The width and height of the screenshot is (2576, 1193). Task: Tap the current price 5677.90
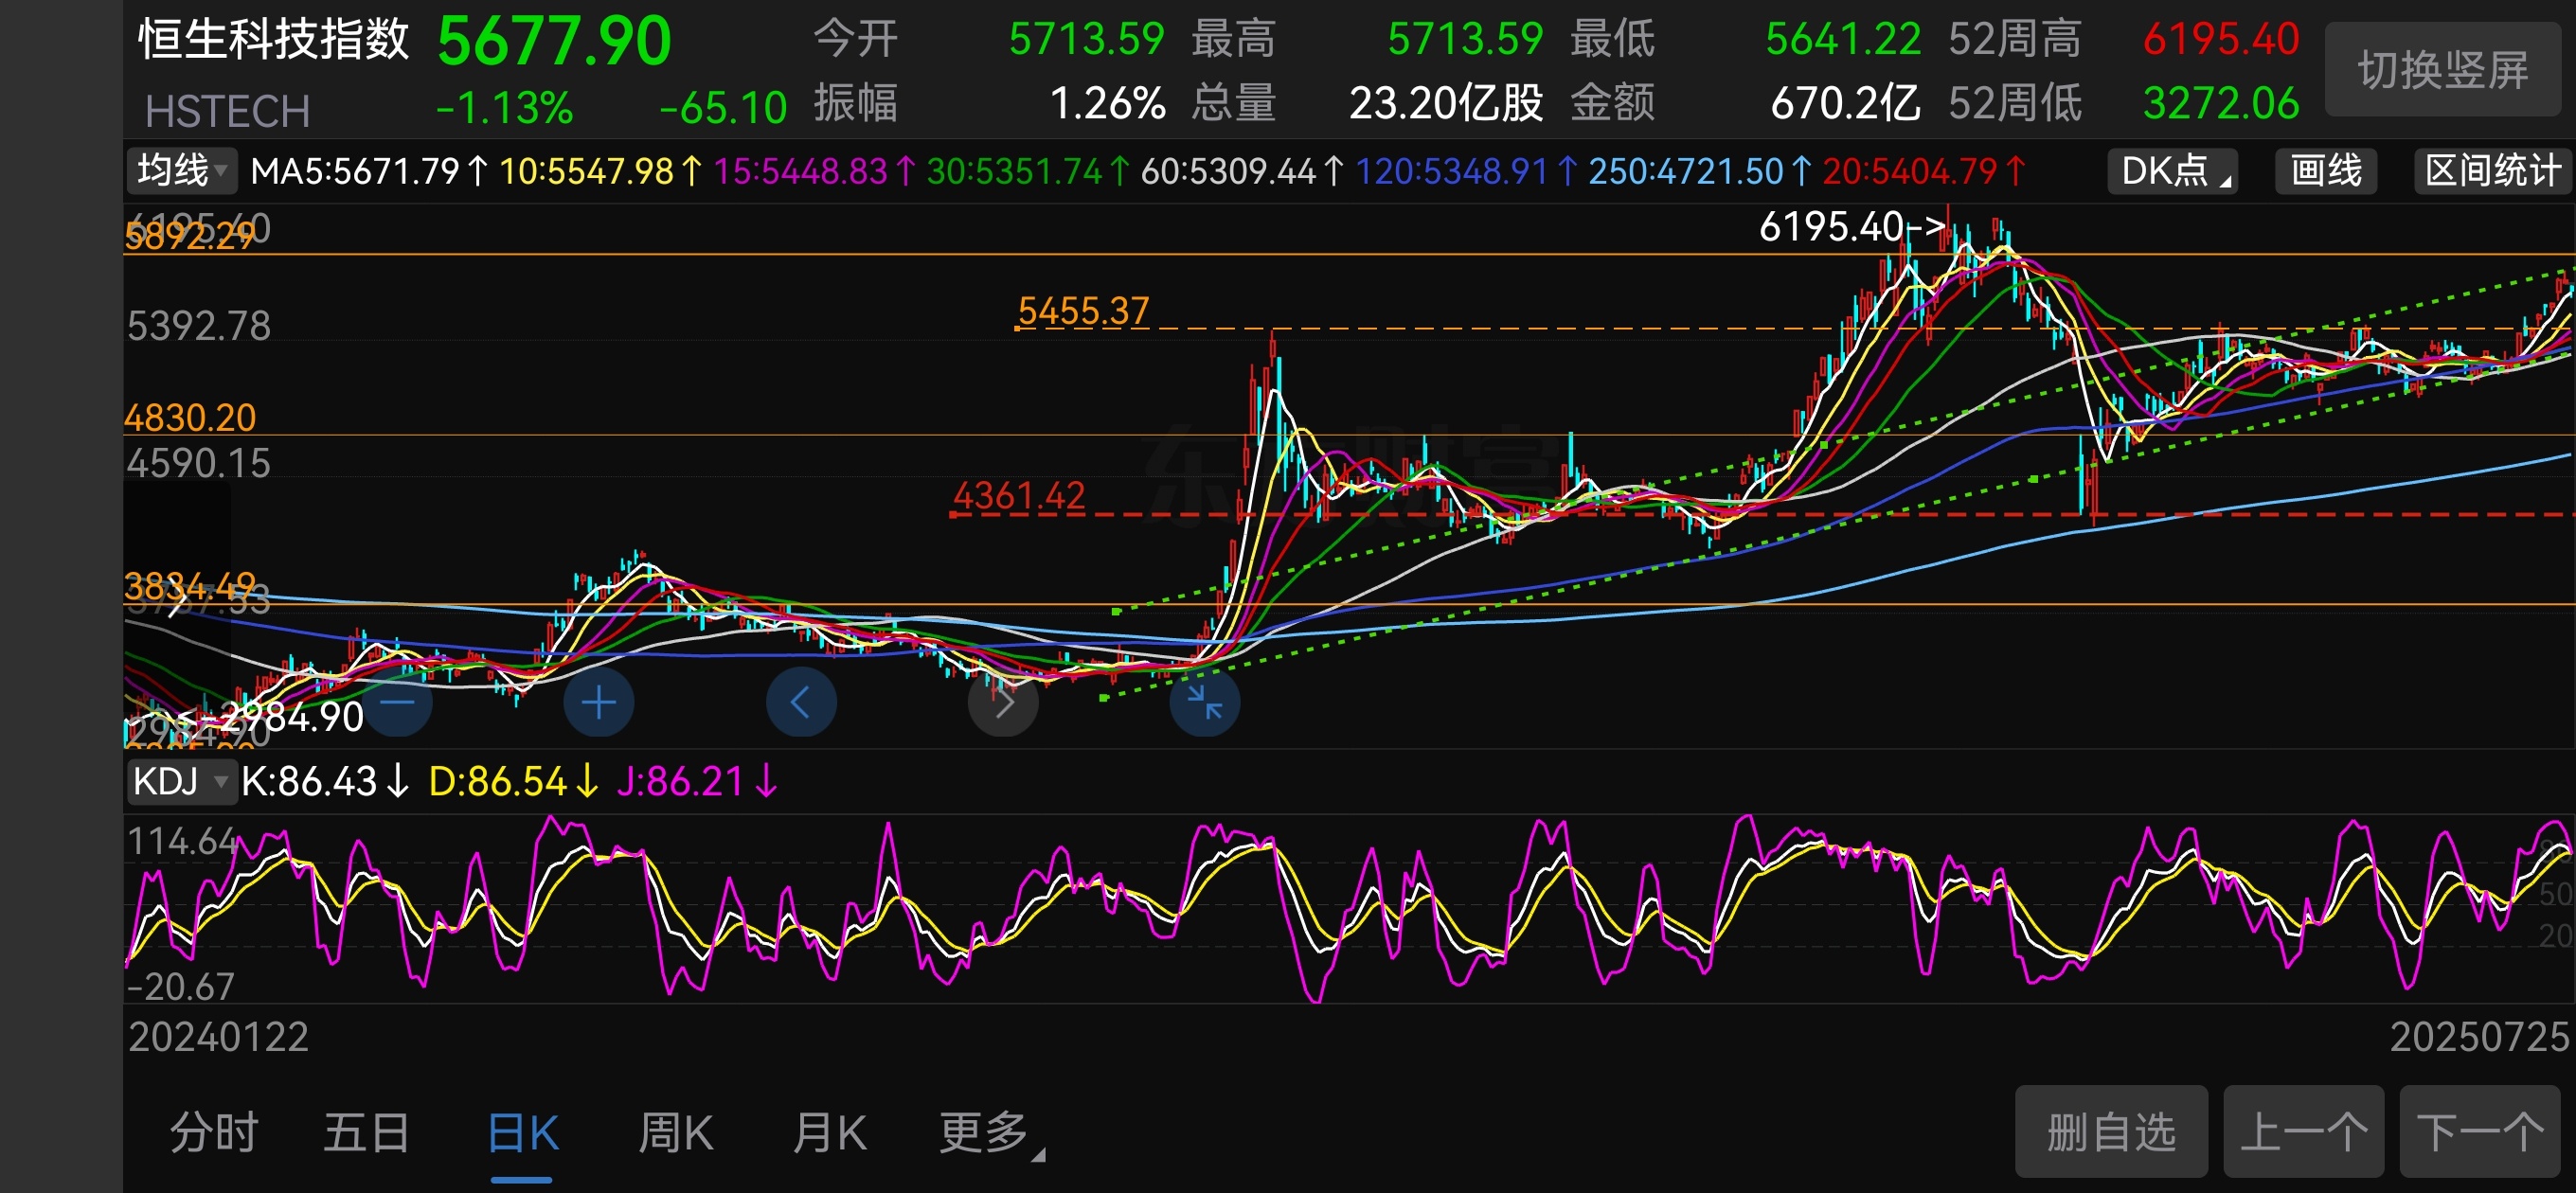click(554, 42)
